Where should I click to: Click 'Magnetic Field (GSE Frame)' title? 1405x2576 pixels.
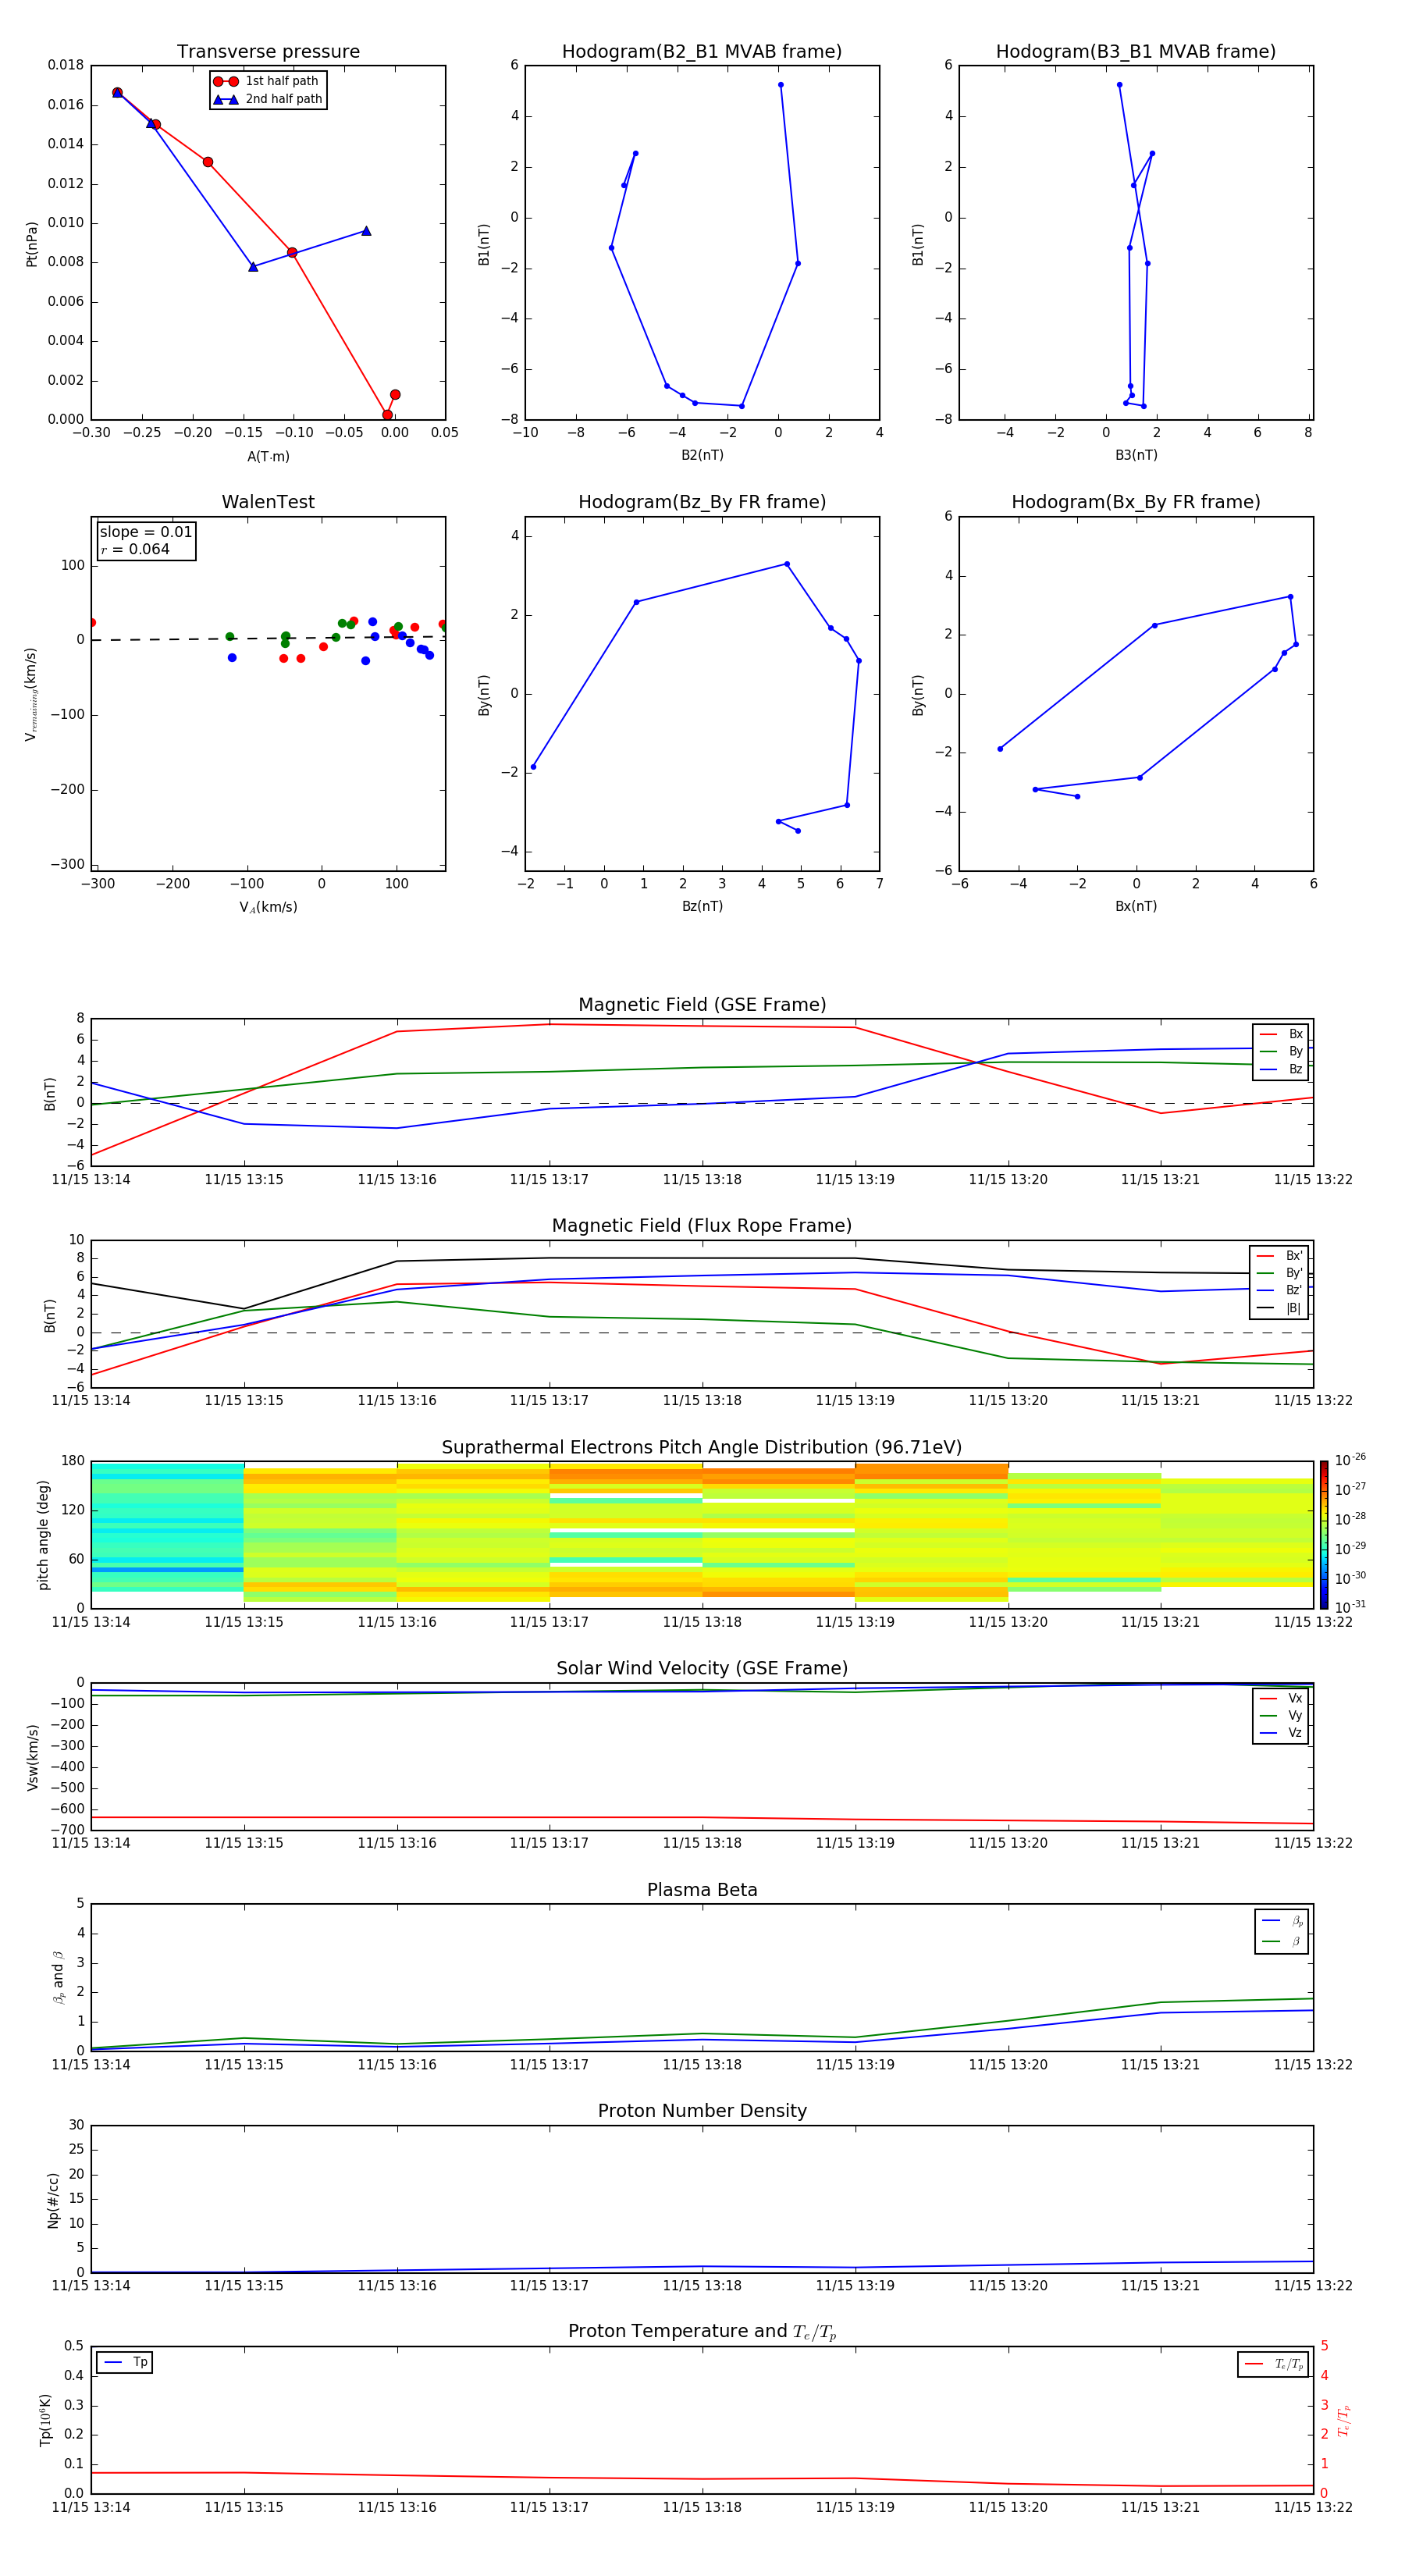(x=702, y=1004)
